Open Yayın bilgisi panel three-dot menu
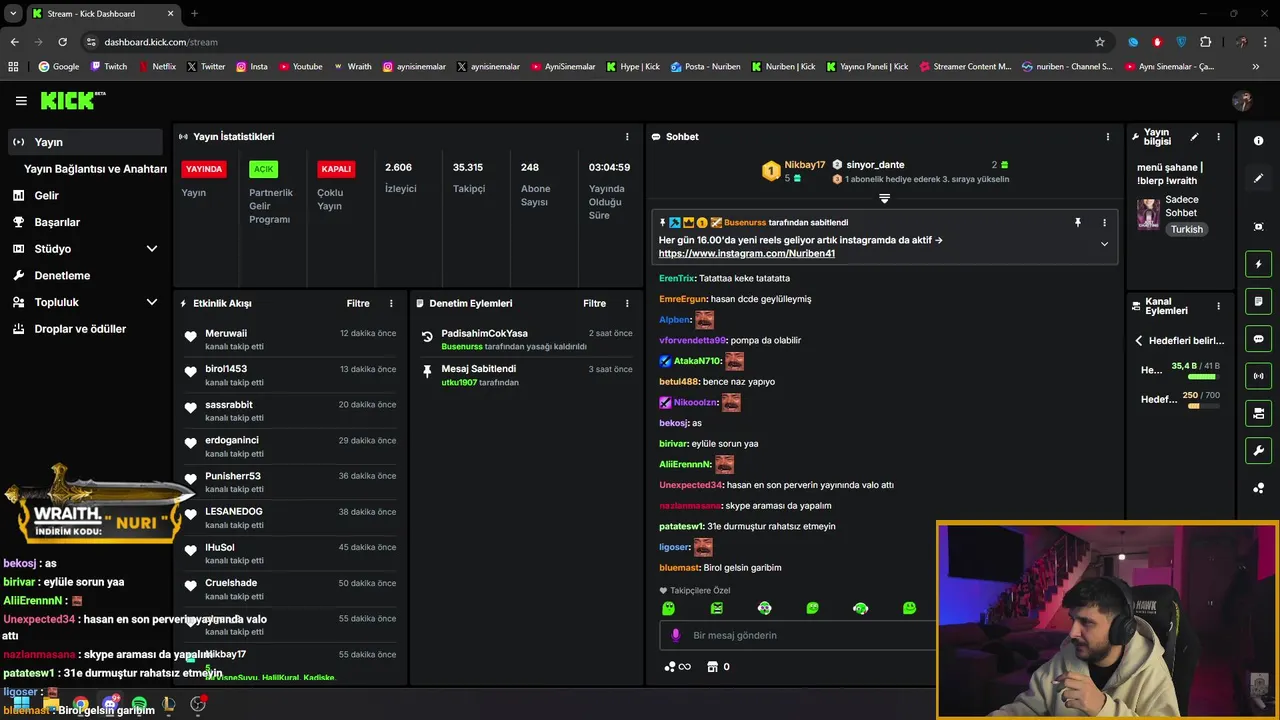 point(1218,137)
